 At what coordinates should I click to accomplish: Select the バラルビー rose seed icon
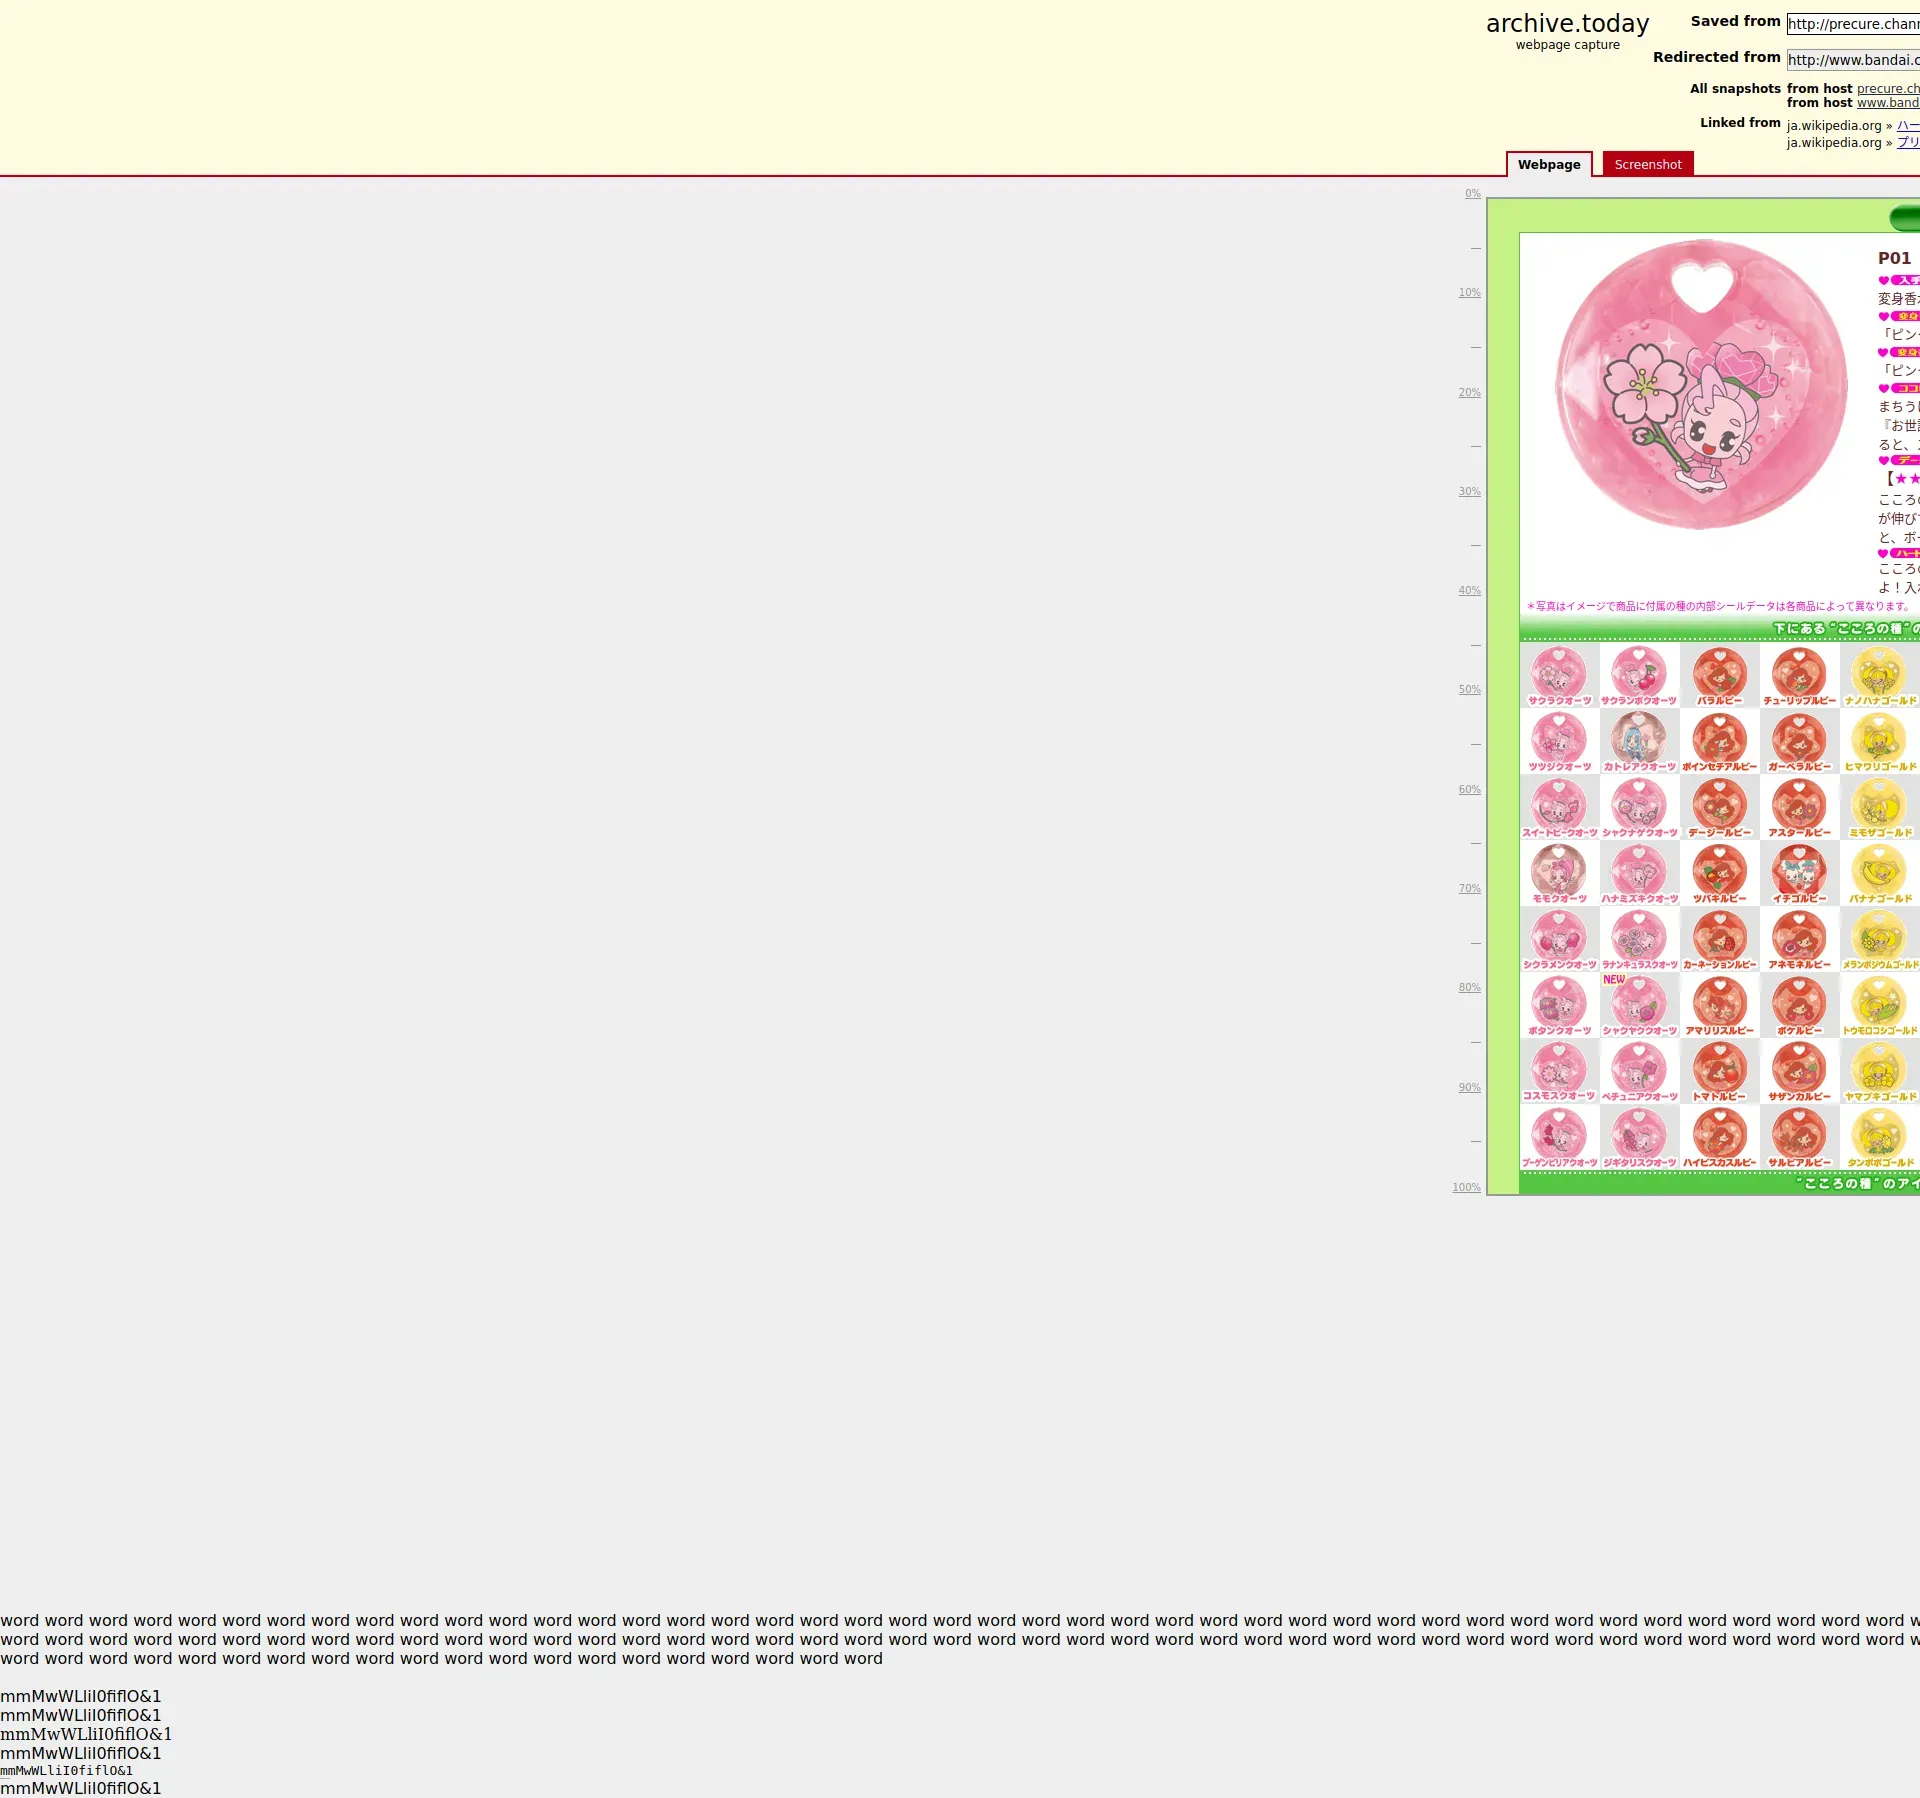pos(1719,673)
